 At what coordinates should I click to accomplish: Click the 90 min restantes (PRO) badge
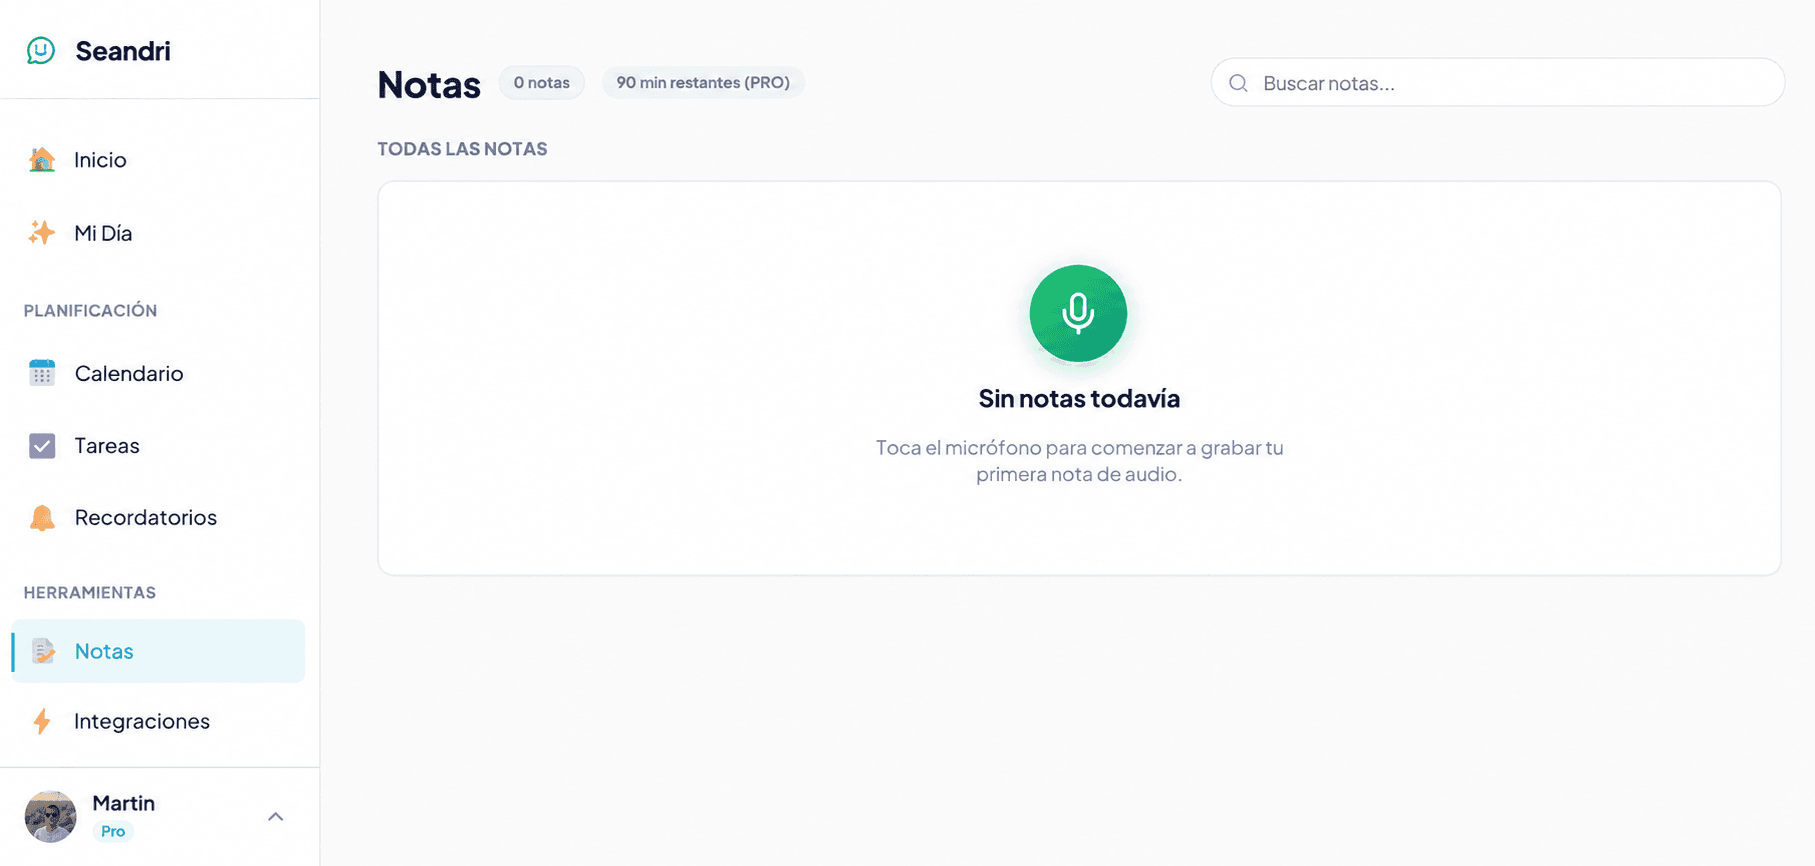pyautogui.click(x=703, y=82)
